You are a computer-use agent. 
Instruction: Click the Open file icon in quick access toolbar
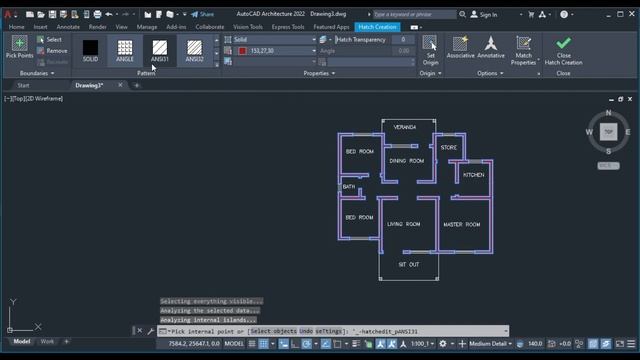pyautogui.click(x=41, y=14)
